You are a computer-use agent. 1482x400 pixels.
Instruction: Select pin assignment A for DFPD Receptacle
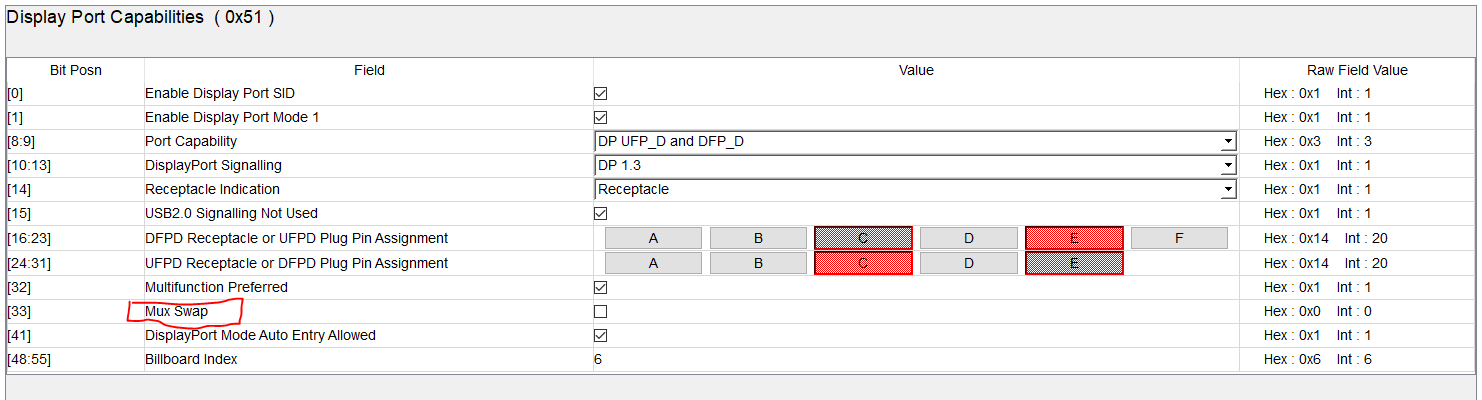(x=653, y=238)
